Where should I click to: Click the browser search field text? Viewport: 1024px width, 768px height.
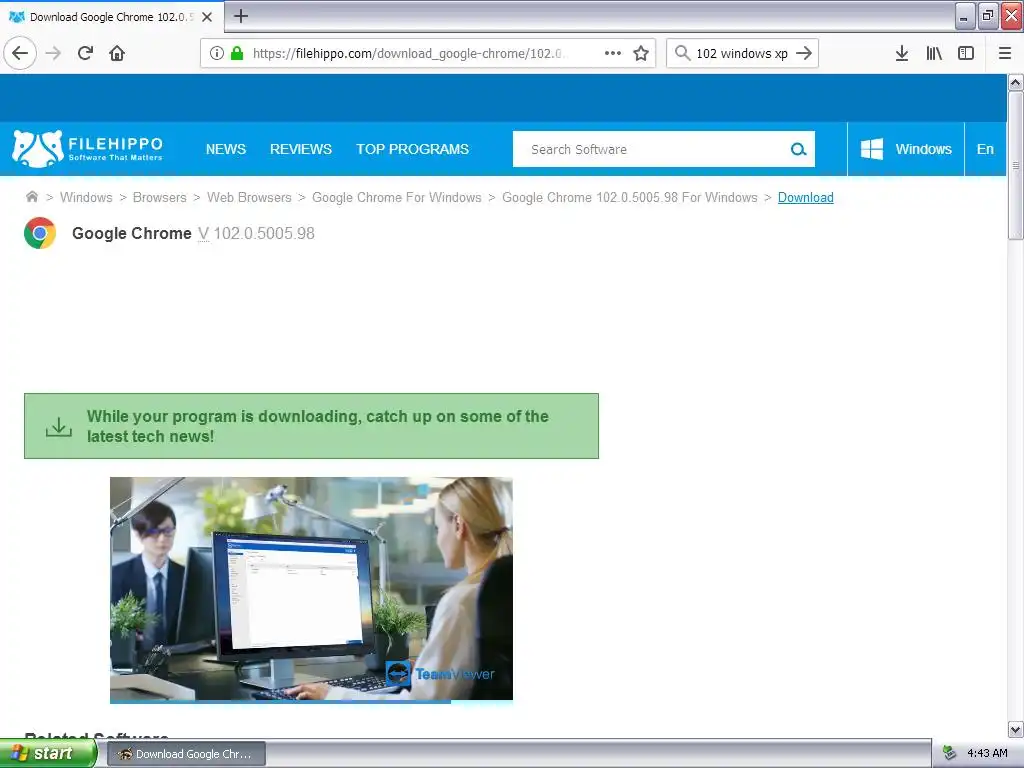[x=742, y=54]
